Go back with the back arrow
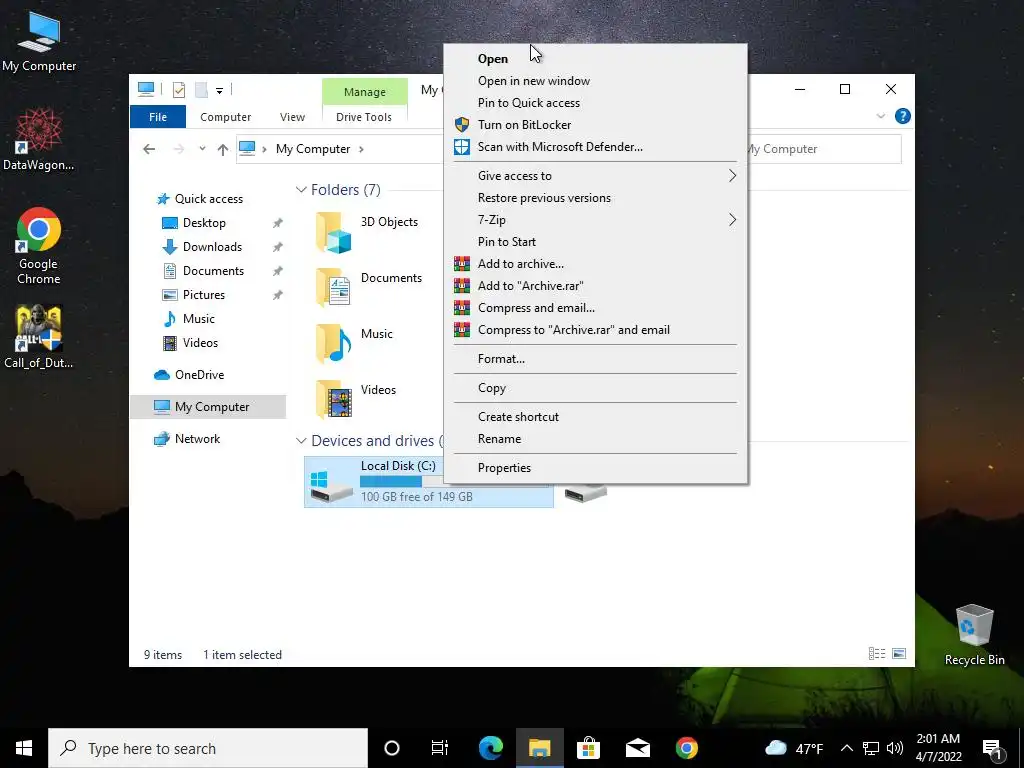This screenshot has width=1024, height=768. tap(149, 149)
